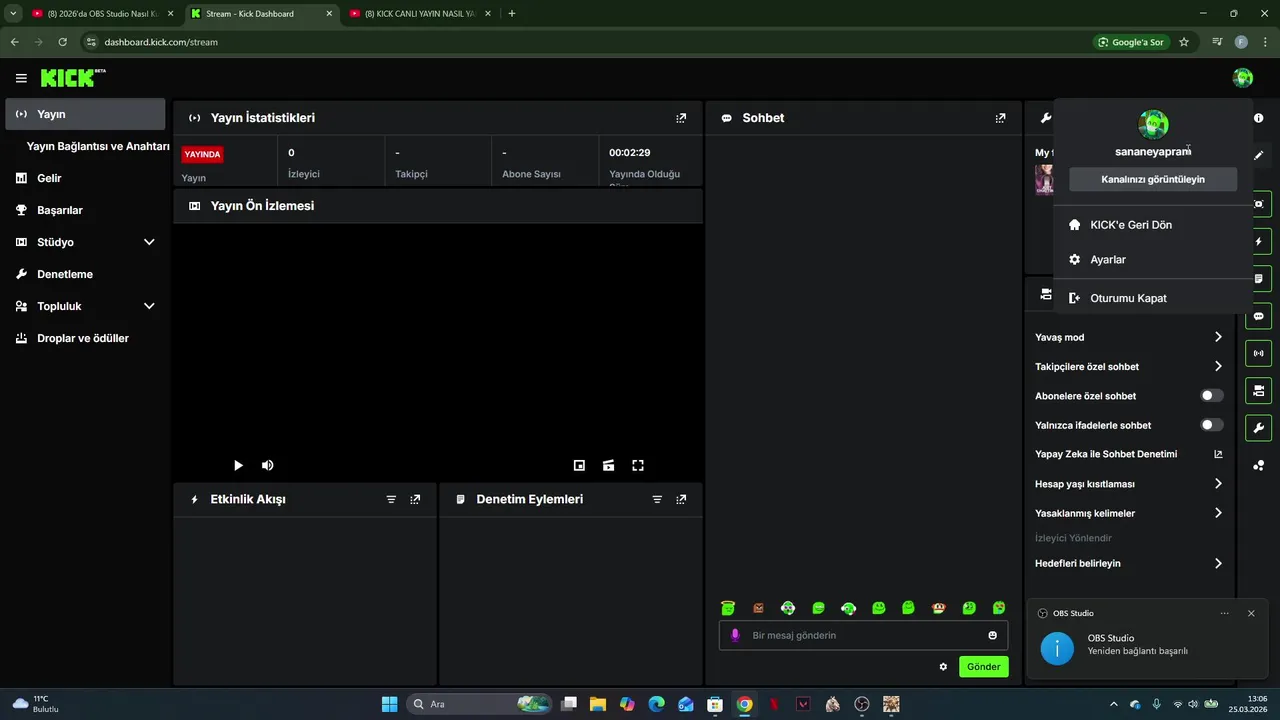Open Ayarlar from profile menu
The height and width of the screenshot is (720, 1280).
1153,259
